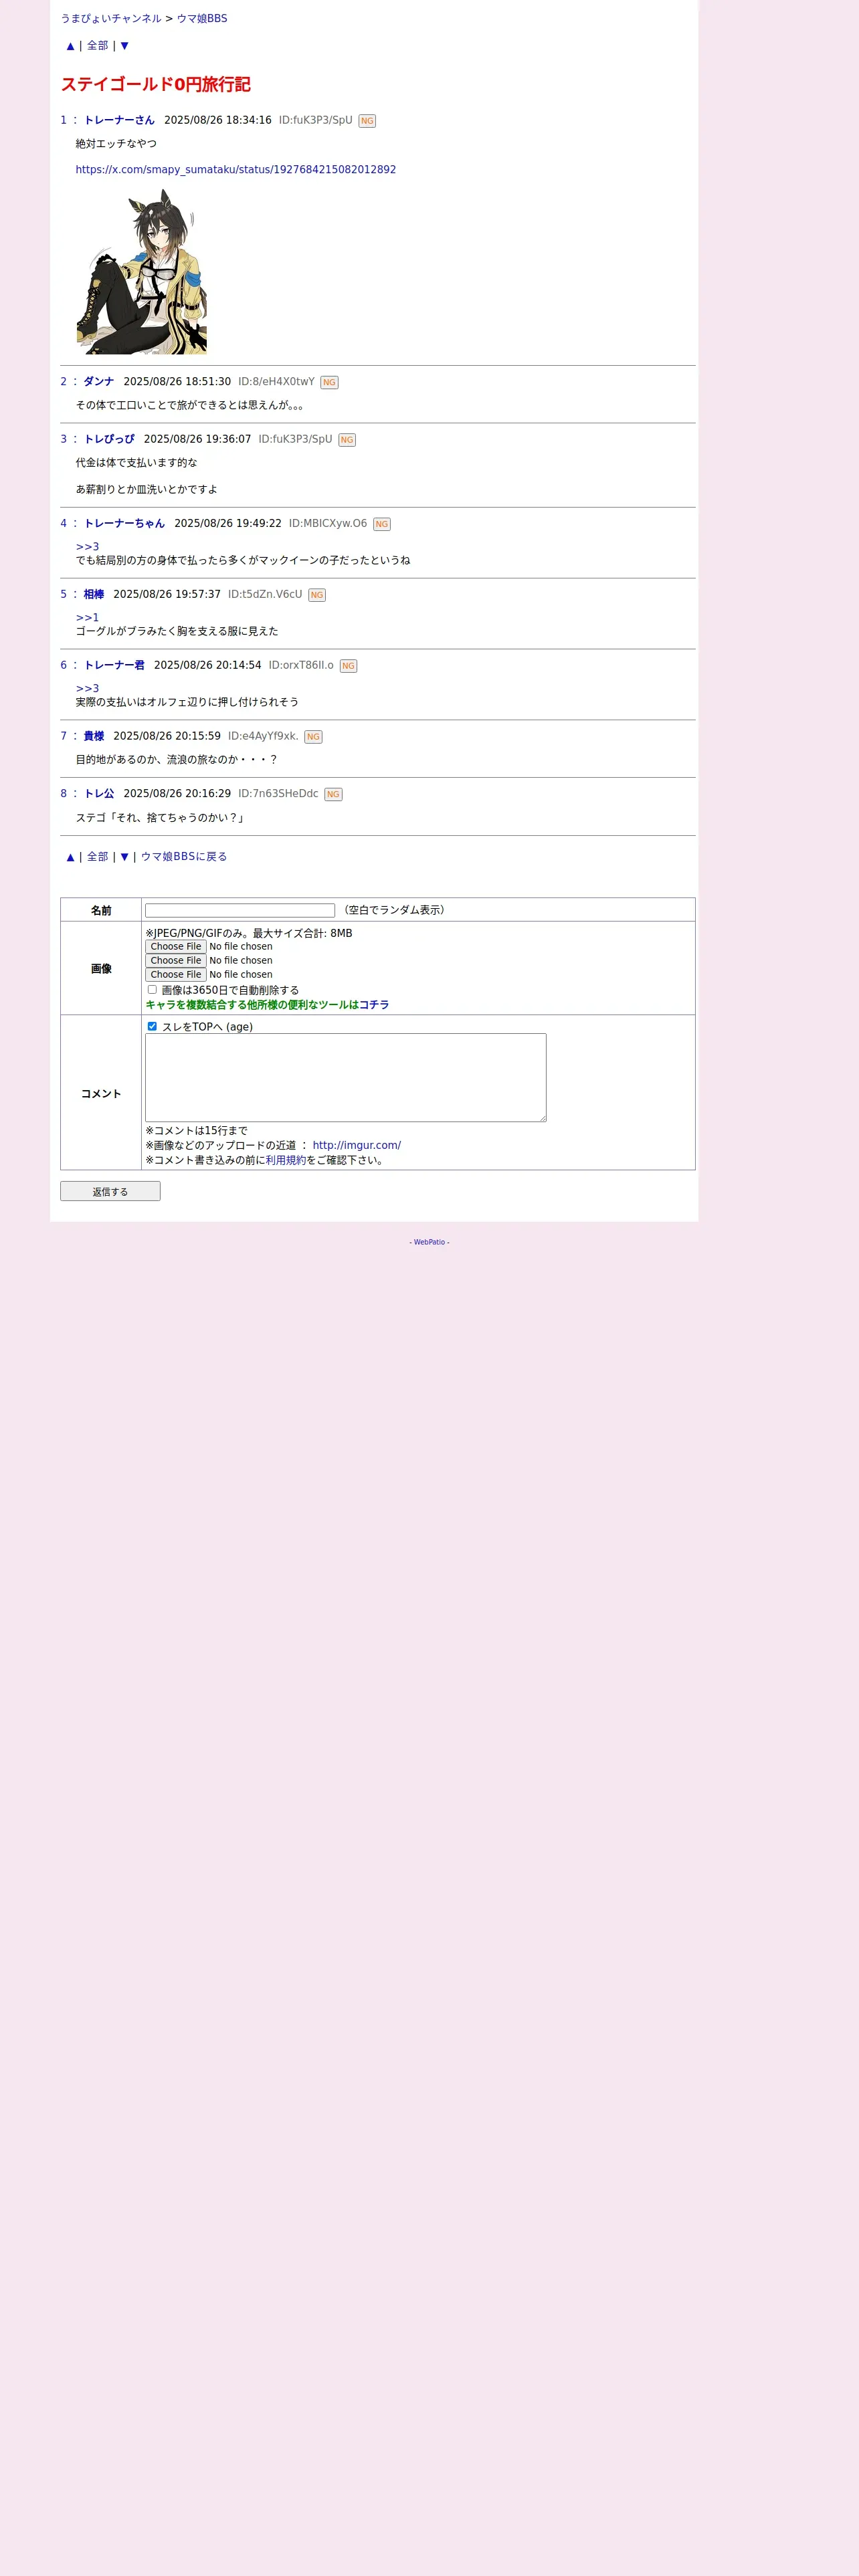Open ウマ娘BBS breadcrumb link
Viewport: 859px width, 2576px height.
point(202,19)
